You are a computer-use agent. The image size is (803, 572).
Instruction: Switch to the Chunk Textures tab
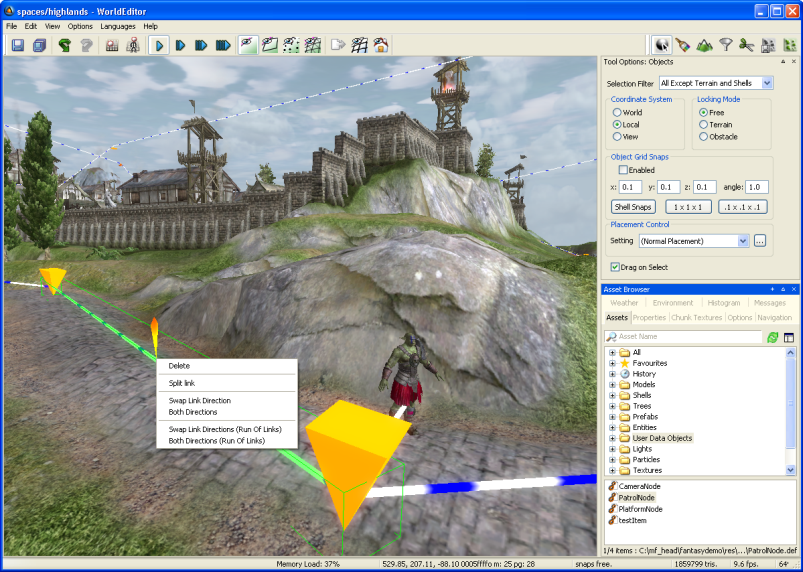(x=696, y=317)
